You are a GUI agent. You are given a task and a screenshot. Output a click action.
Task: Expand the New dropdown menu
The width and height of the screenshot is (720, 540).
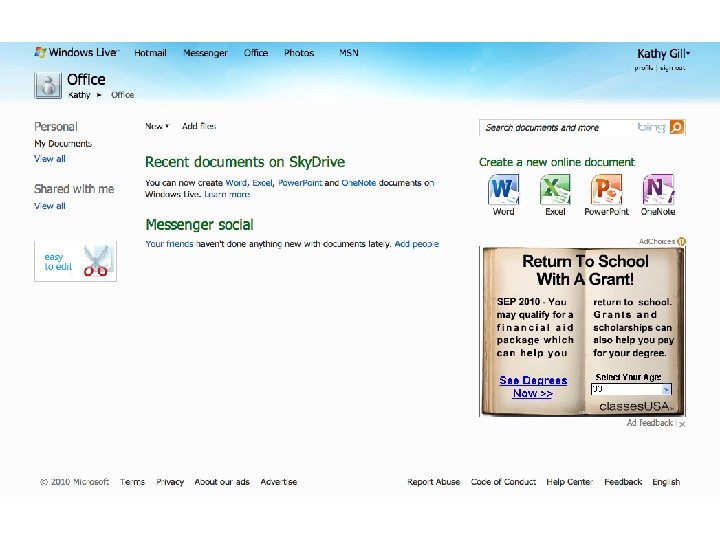157,126
